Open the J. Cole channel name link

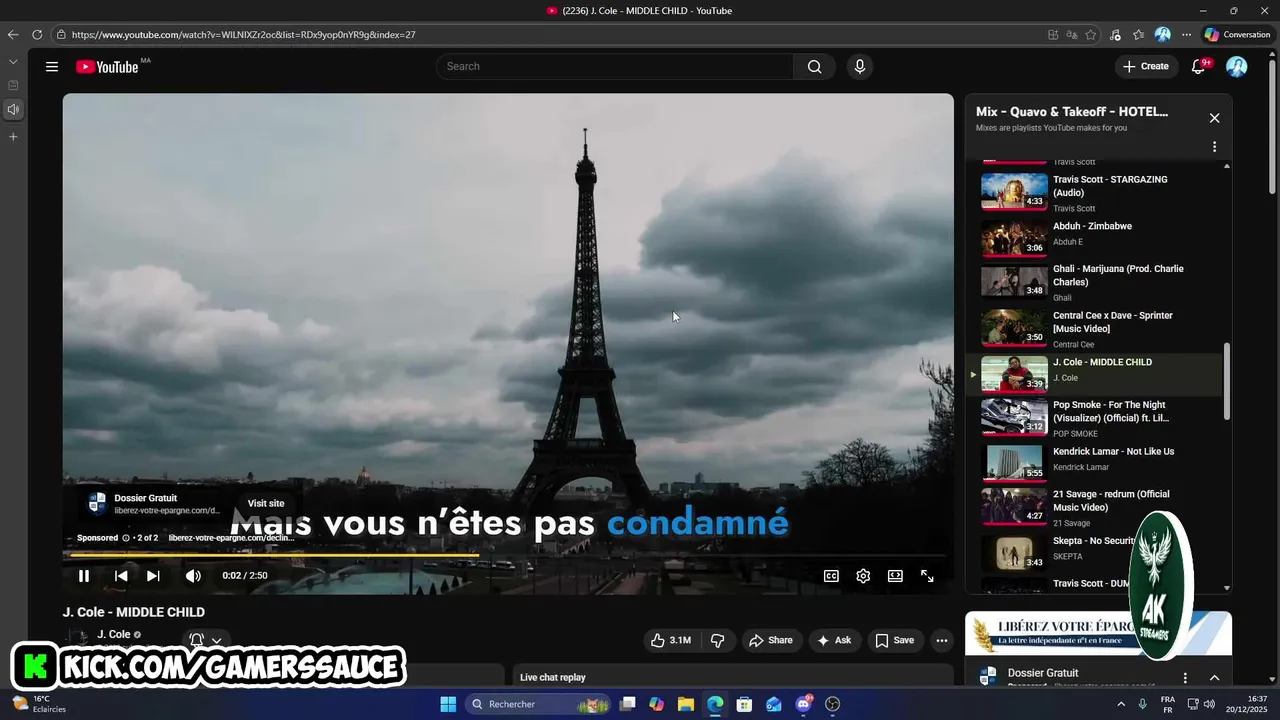point(113,635)
